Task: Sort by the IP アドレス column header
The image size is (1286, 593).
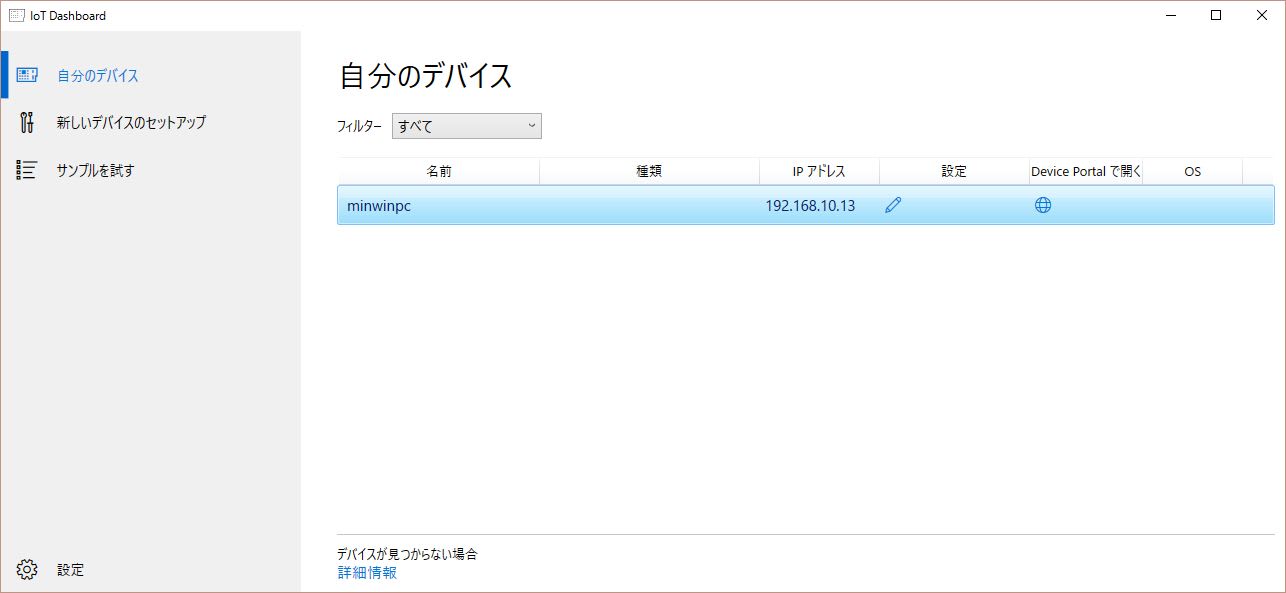Action: coord(819,171)
